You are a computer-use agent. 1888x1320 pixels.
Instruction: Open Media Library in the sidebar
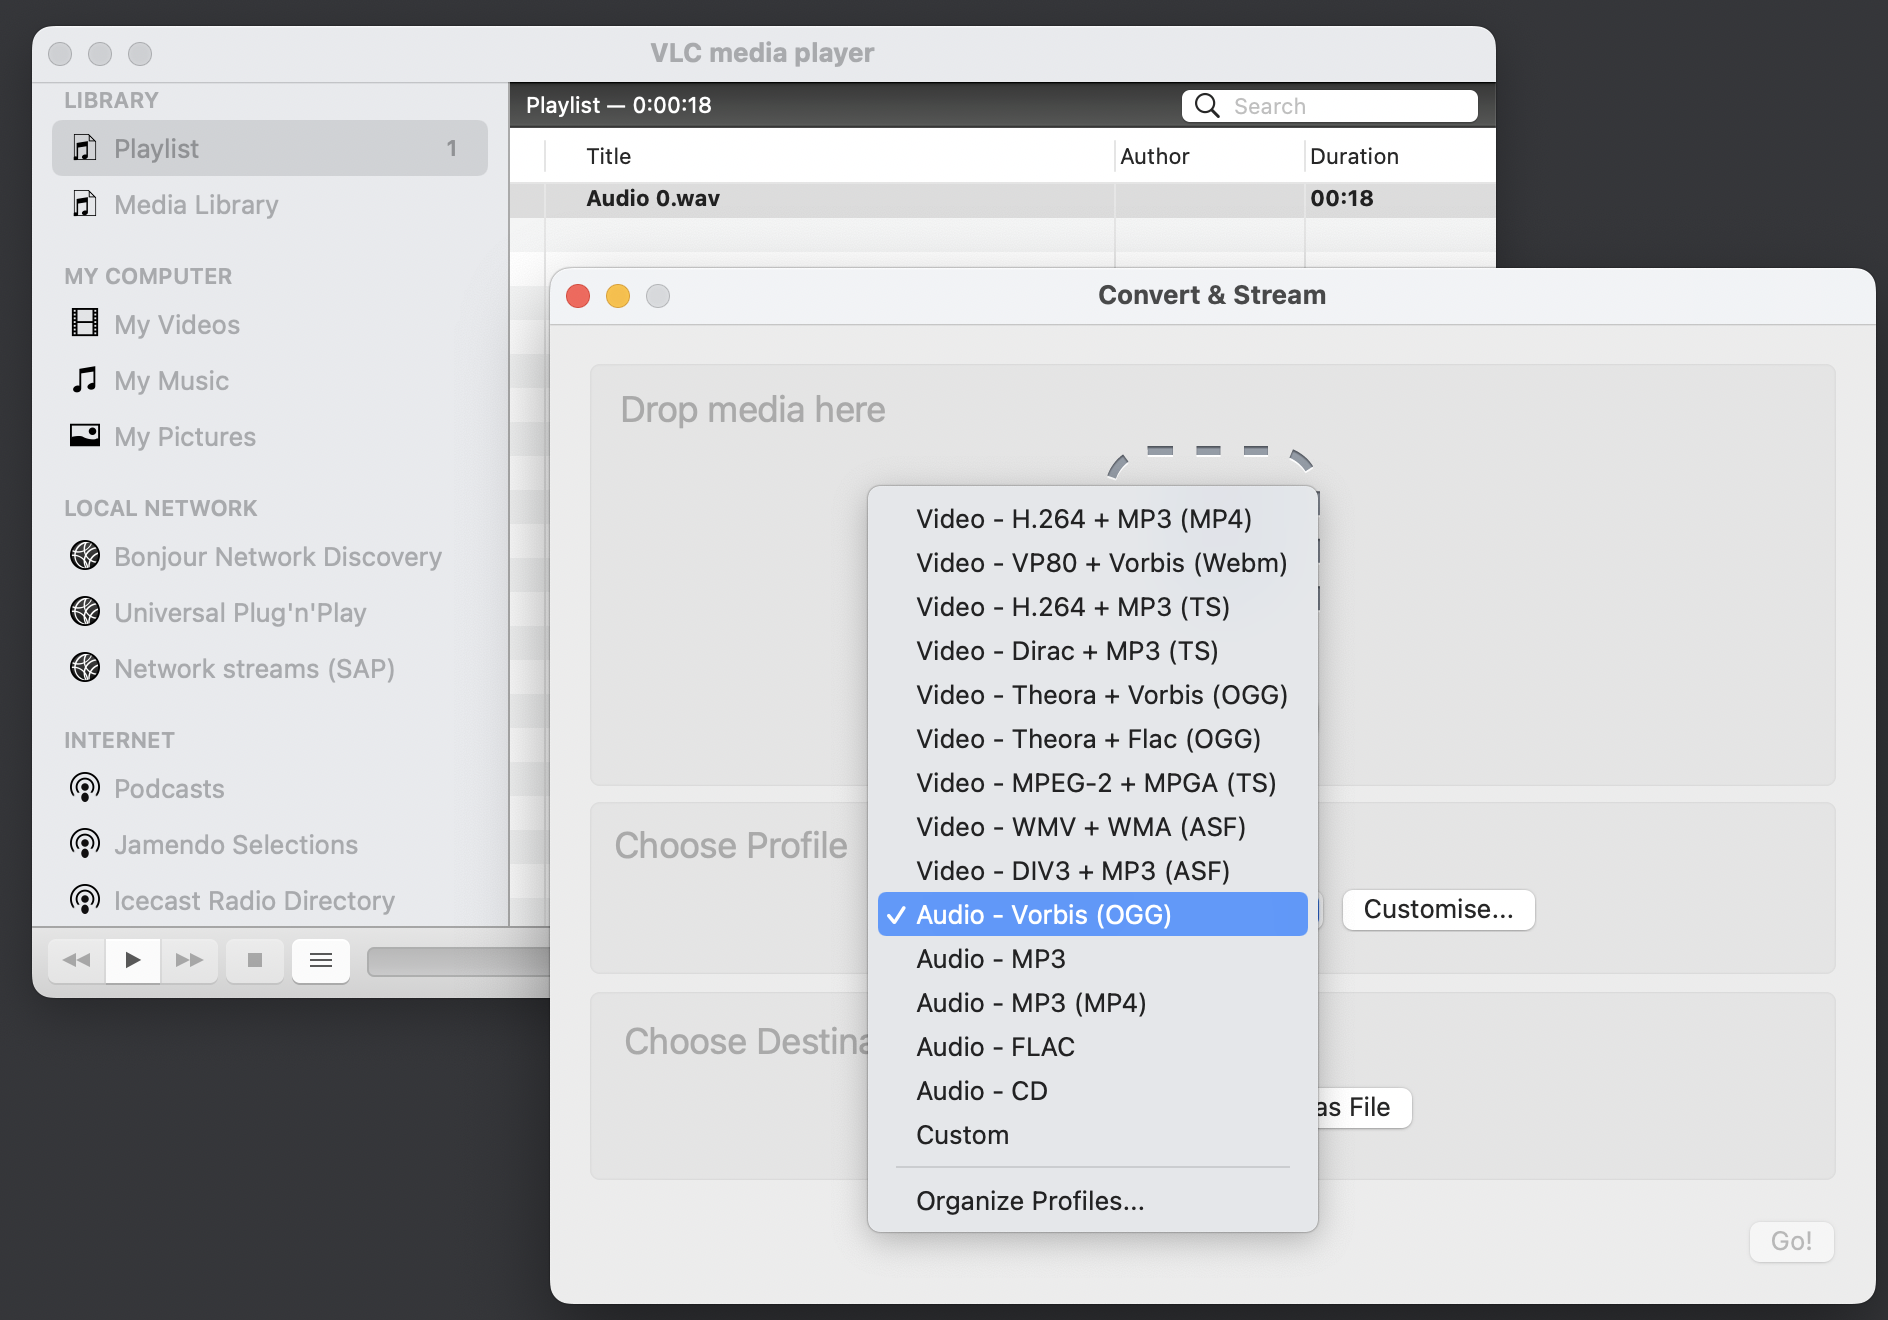click(x=270, y=204)
